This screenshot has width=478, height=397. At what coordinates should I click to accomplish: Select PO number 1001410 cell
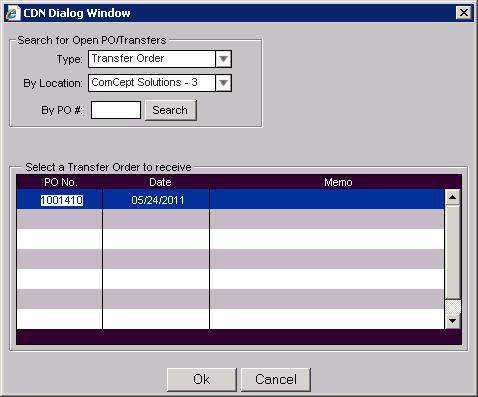click(62, 200)
